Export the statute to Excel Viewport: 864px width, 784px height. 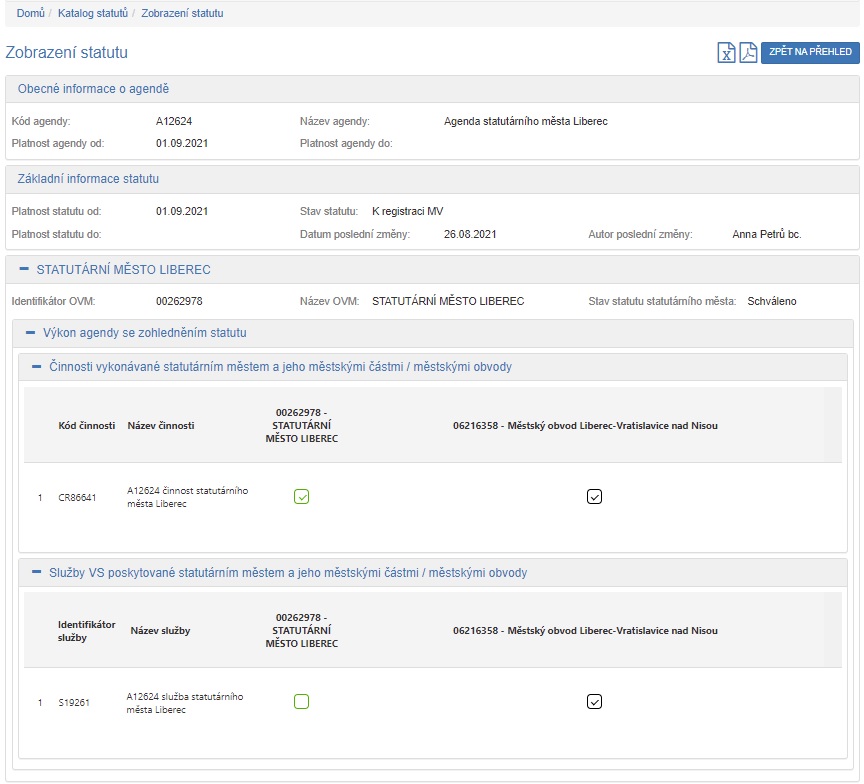coord(727,53)
